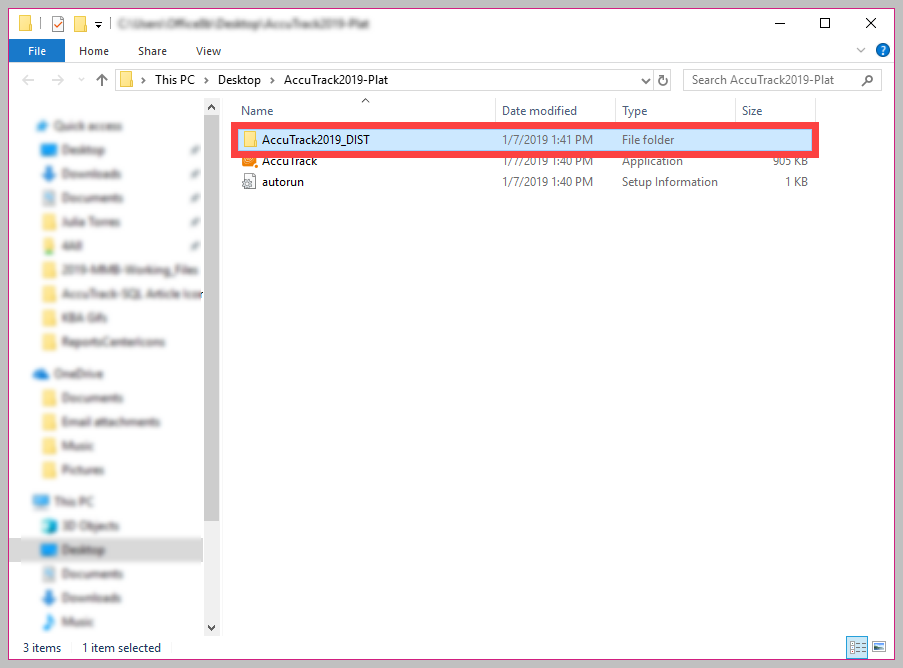Click AccuTrack2019-Plat in the breadcrumb

pyautogui.click(x=336, y=79)
